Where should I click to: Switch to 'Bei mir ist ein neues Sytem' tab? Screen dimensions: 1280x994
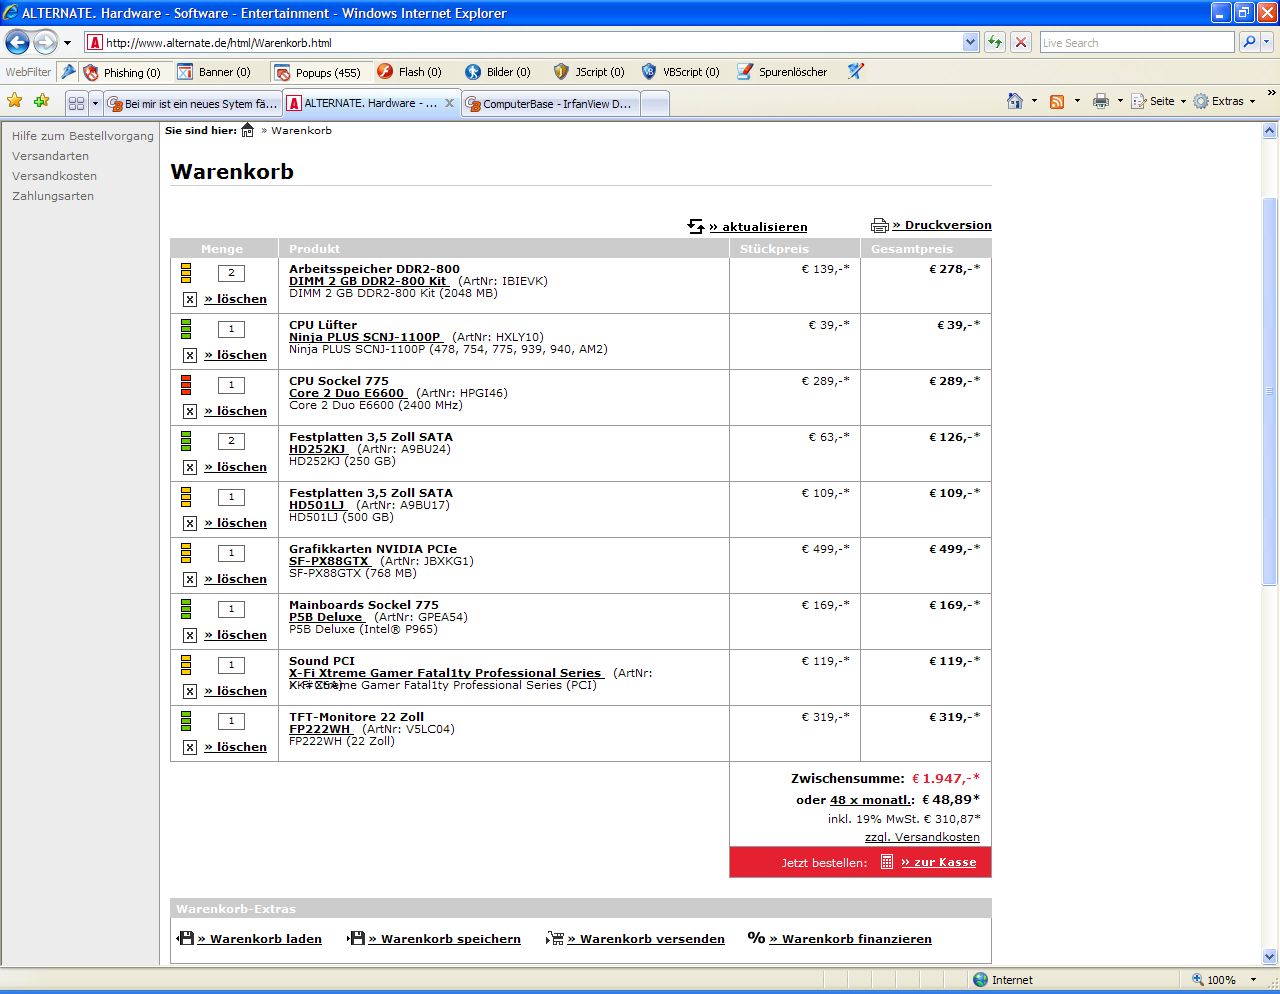(191, 103)
